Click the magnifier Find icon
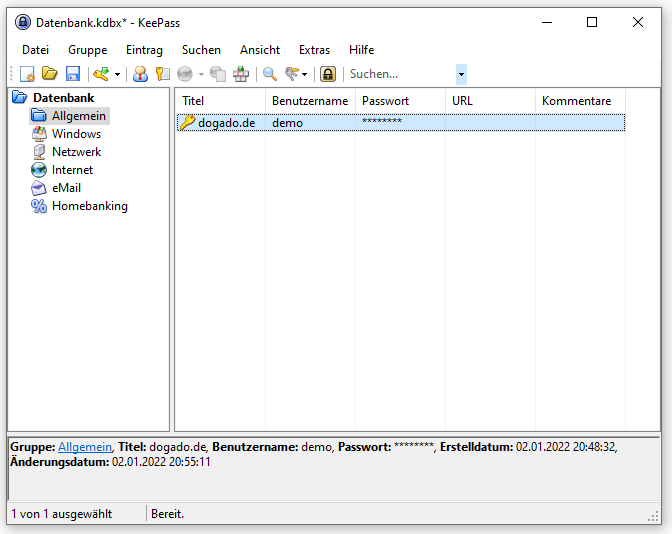 [x=270, y=74]
